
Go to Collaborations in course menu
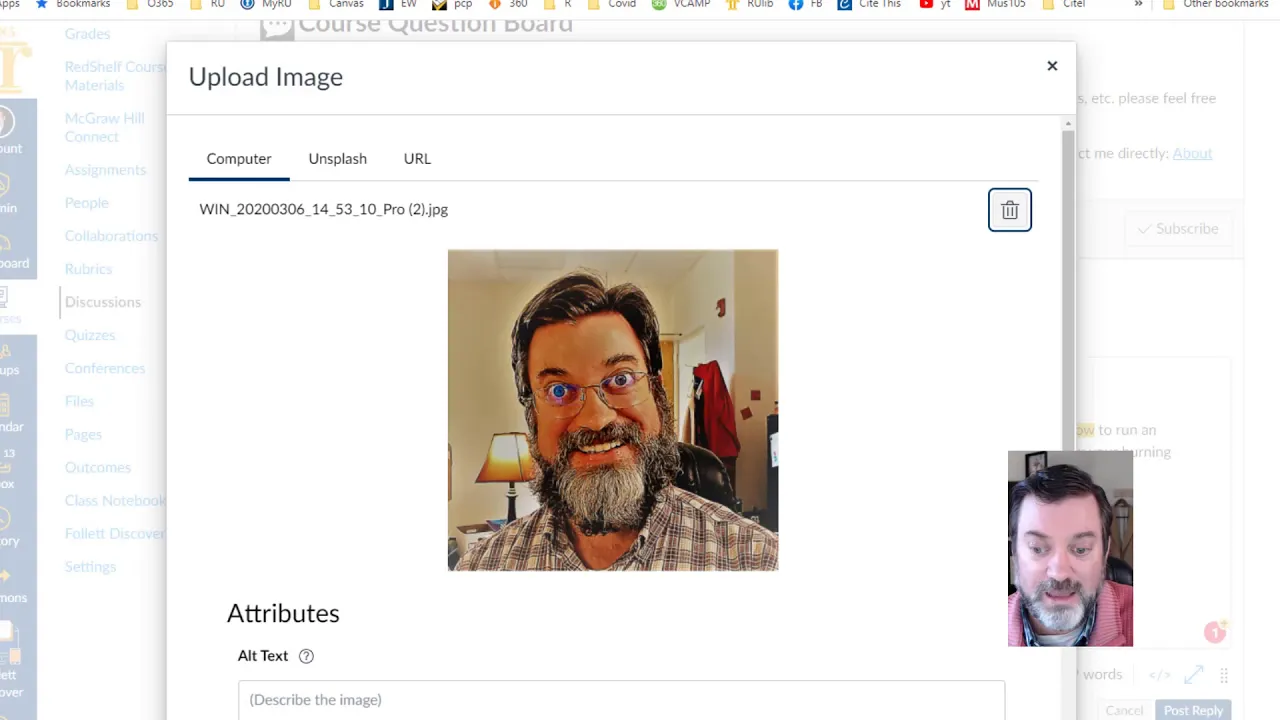(x=111, y=236)
